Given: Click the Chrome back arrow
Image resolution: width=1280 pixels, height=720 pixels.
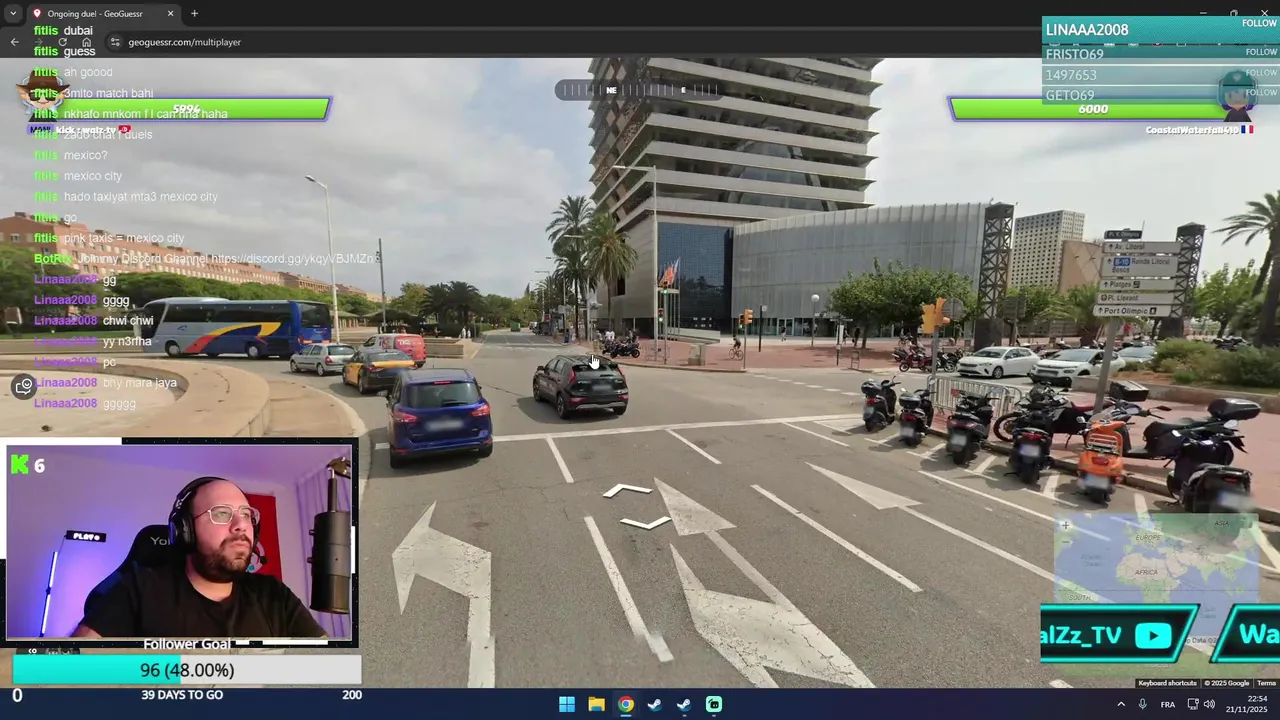Looking at the screenshot, I should tap(14, 42).
